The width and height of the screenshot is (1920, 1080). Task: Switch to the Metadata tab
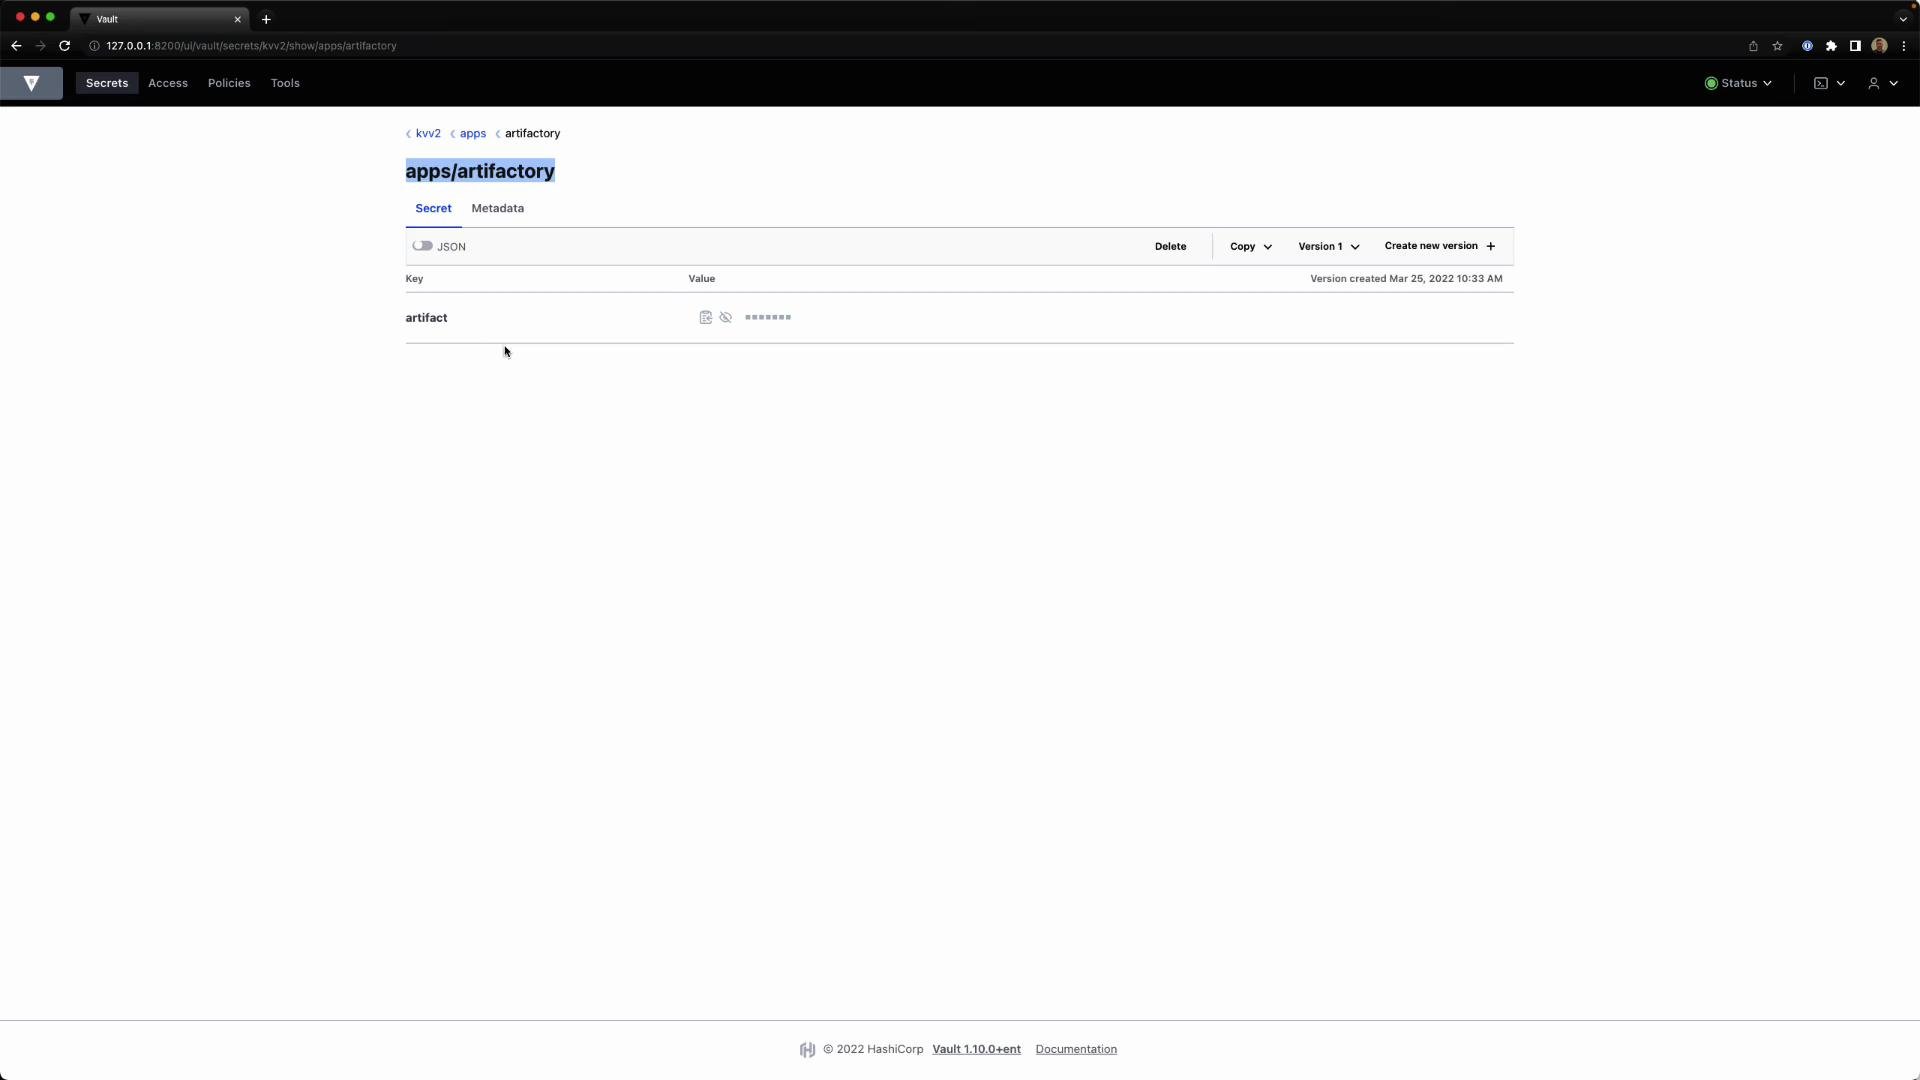498,208
